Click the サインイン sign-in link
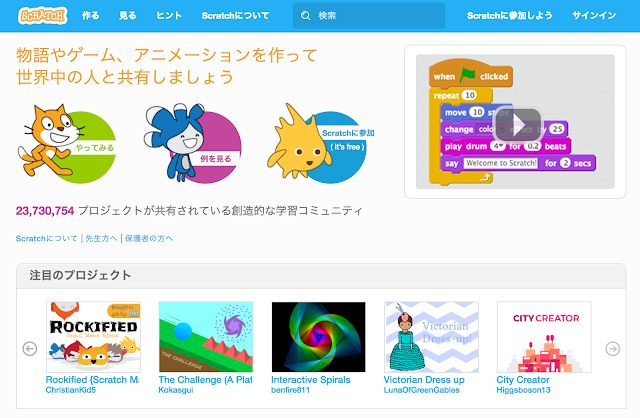The image size is (640, 418). tap(594, 16)
